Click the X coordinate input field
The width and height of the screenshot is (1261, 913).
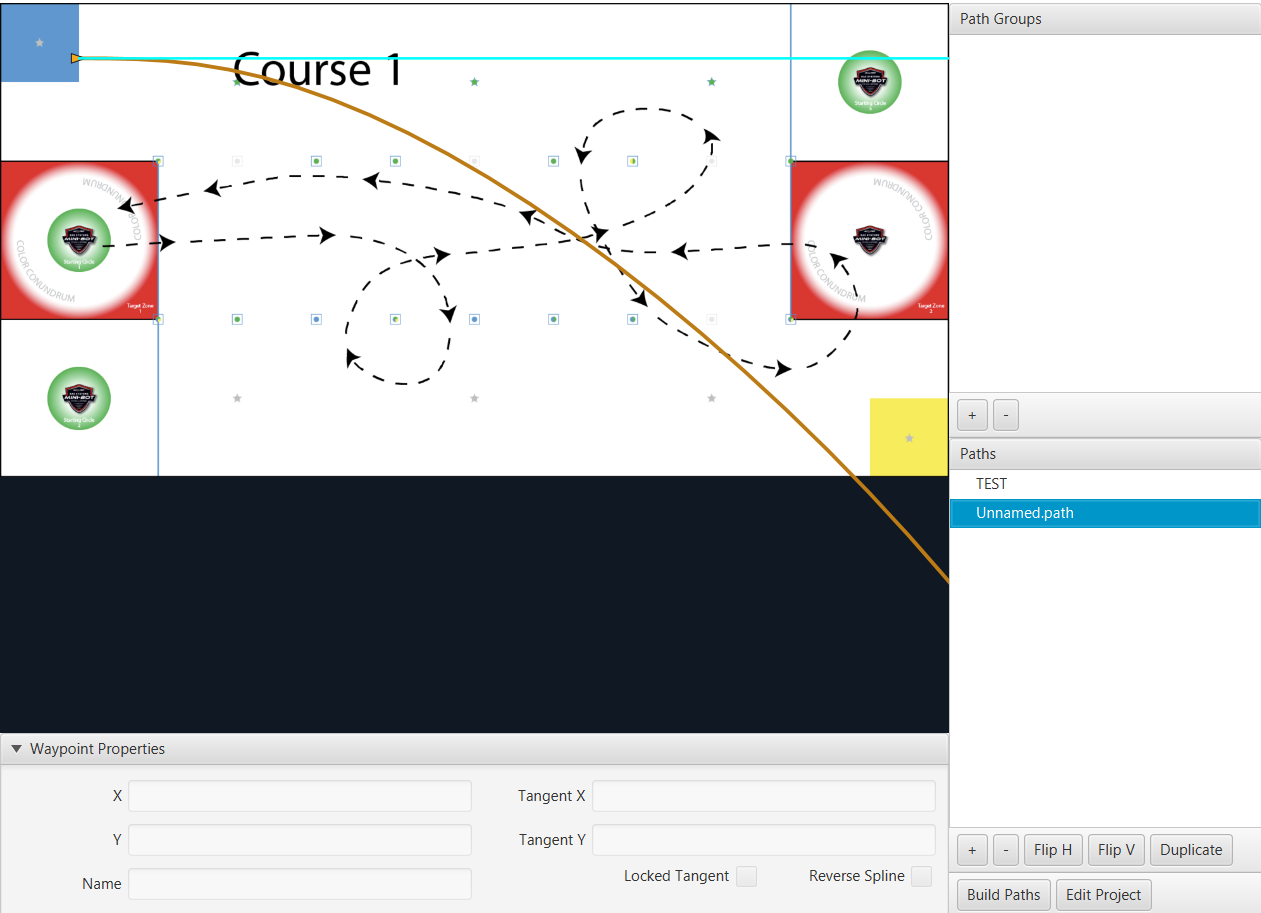point(300,796)
